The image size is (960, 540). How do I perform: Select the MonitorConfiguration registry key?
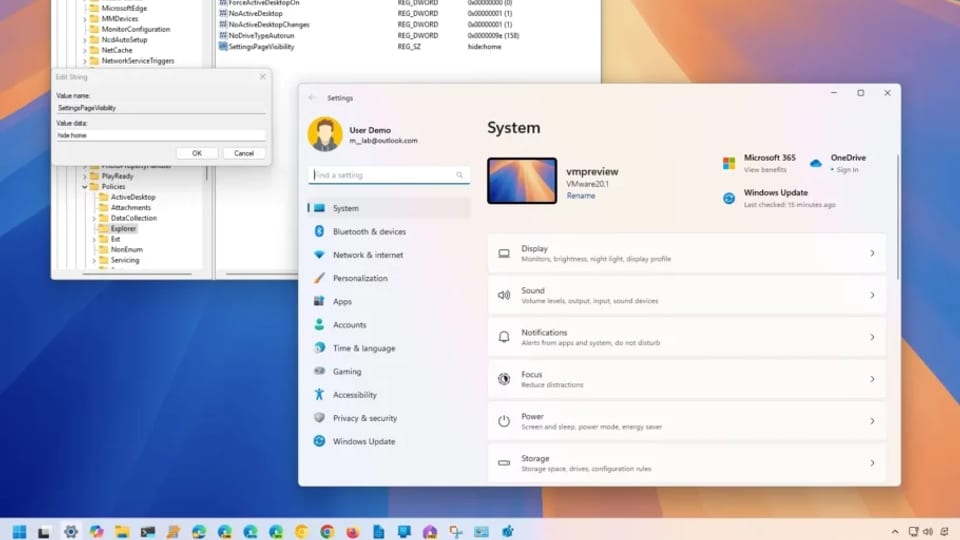[x=135, y=29]
